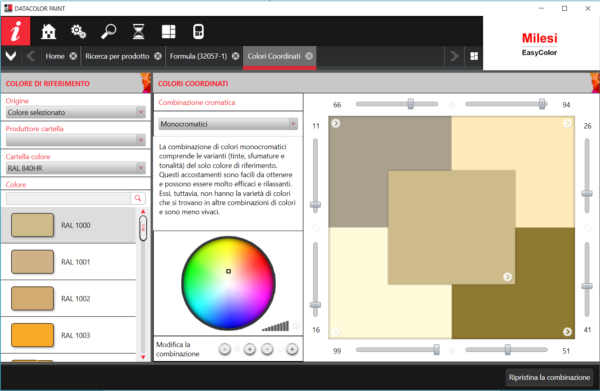Click the second plus button in Modifica la combinazione
Viewport: 600px width, 391px height.
292,349
